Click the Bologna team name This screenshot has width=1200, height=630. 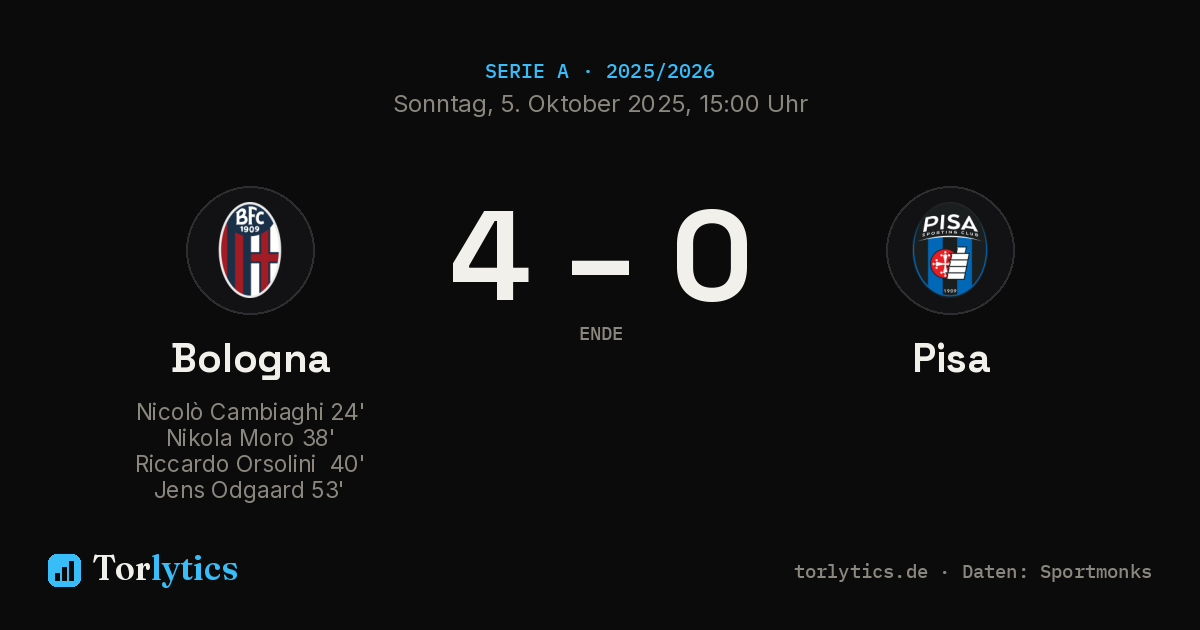pyautogui.click(x=250, y=358)
